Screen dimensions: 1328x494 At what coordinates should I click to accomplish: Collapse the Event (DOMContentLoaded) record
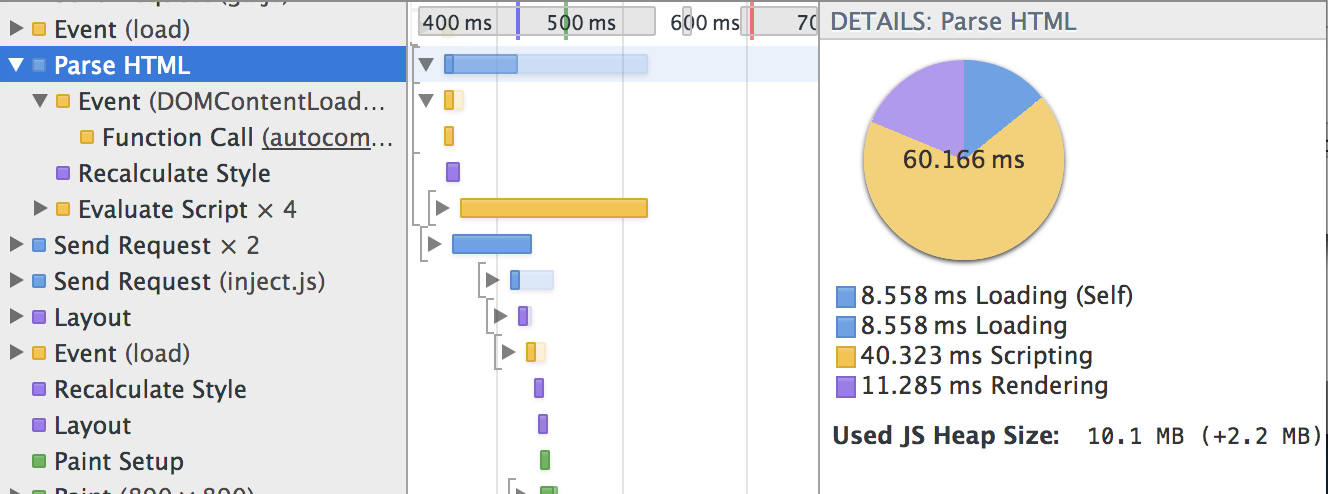pos(40,101)
